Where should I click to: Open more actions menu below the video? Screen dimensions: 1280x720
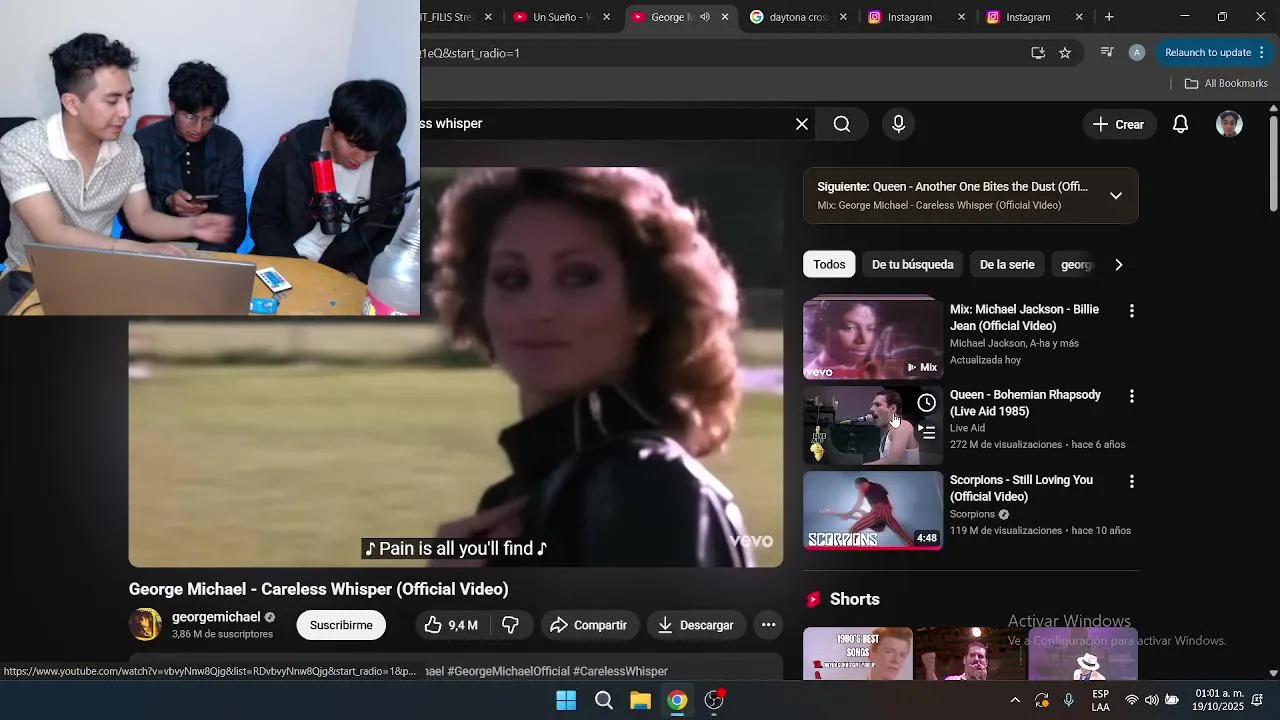pos(768,625)
